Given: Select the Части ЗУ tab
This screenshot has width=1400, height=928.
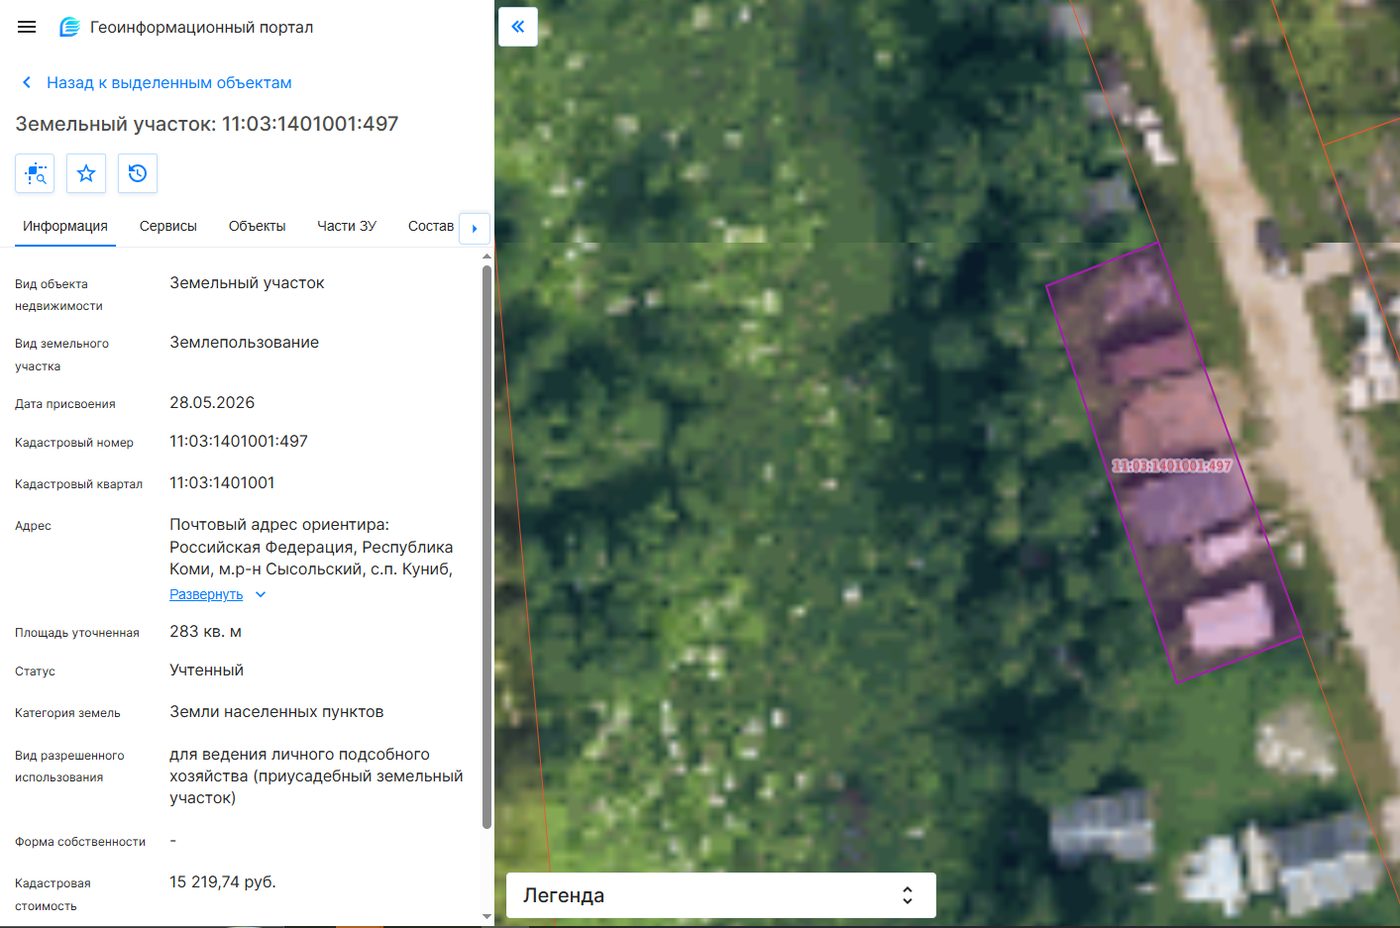Looking at the screenshot, I should pyautogui.click(x=347, y=226).
